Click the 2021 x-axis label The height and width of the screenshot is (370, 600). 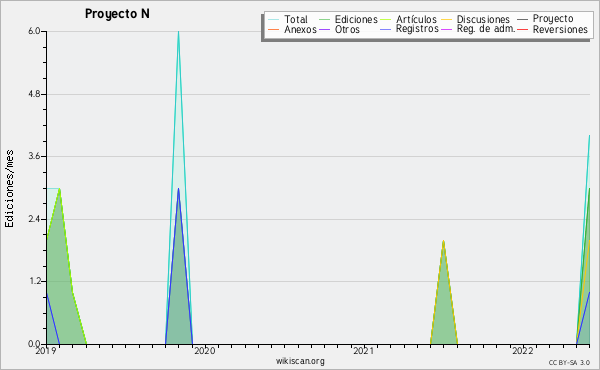coord(364,350)
